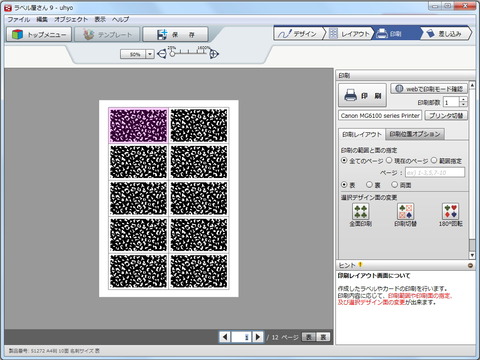Image resolution: width=480 pixels, height=360 pixels.
Task: Open the 編集 menu
Action: pos(42,19)
